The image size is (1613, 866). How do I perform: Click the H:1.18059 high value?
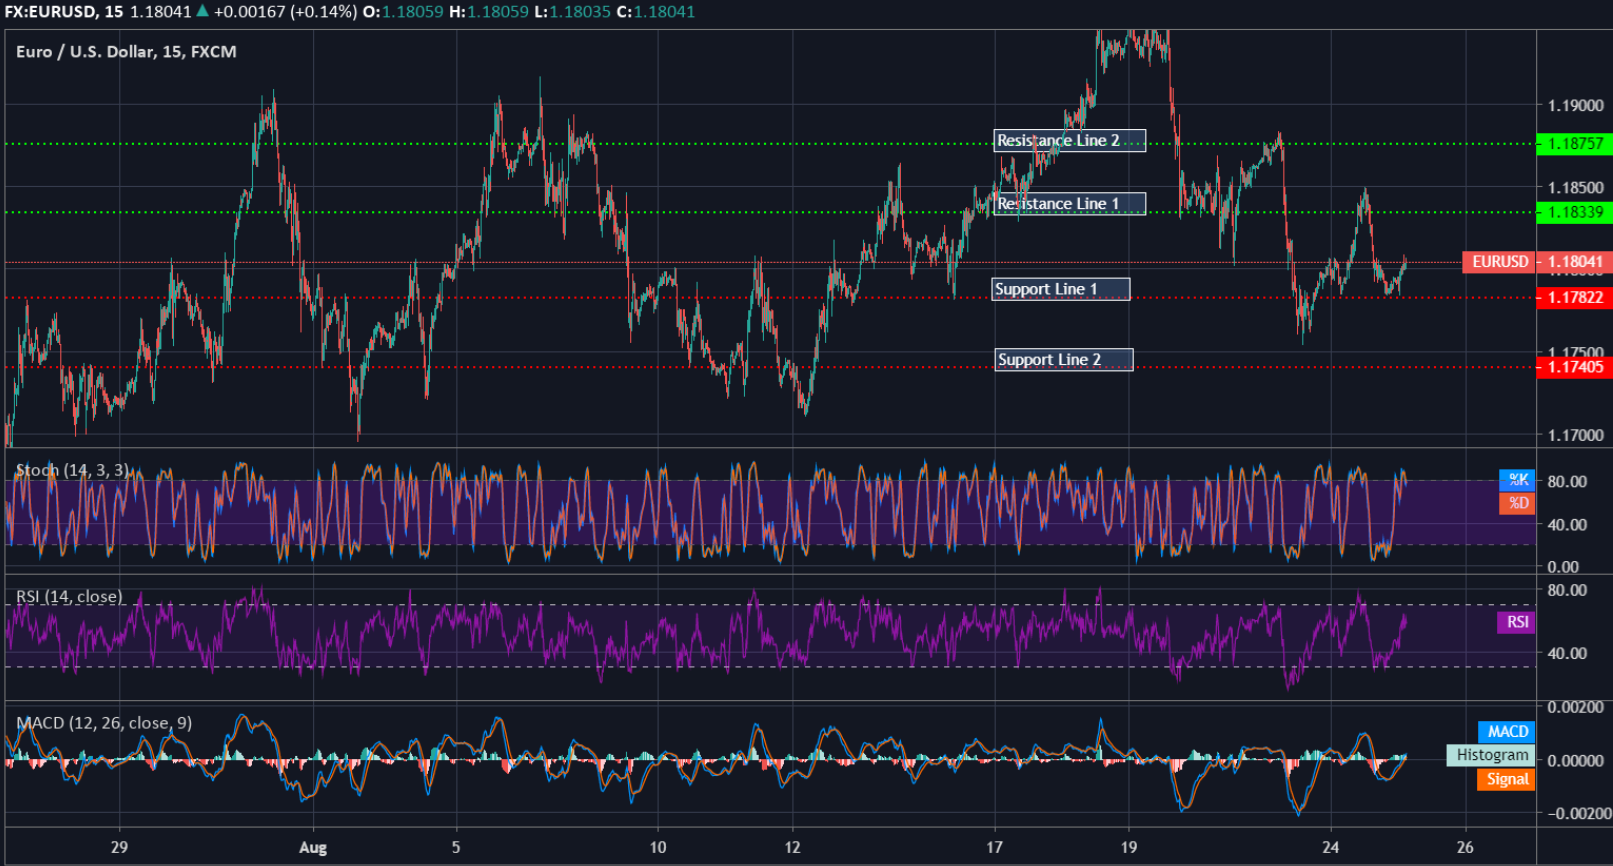click(489, 12)
